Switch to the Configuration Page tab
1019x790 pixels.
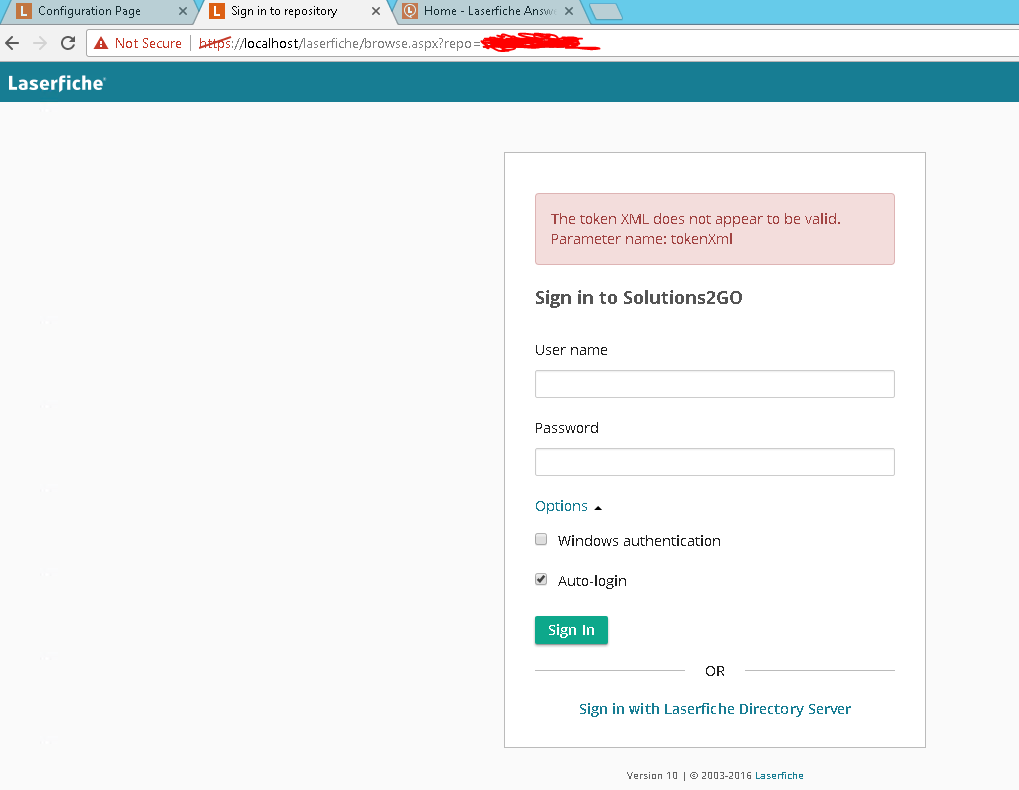click(x=101, y=12)
